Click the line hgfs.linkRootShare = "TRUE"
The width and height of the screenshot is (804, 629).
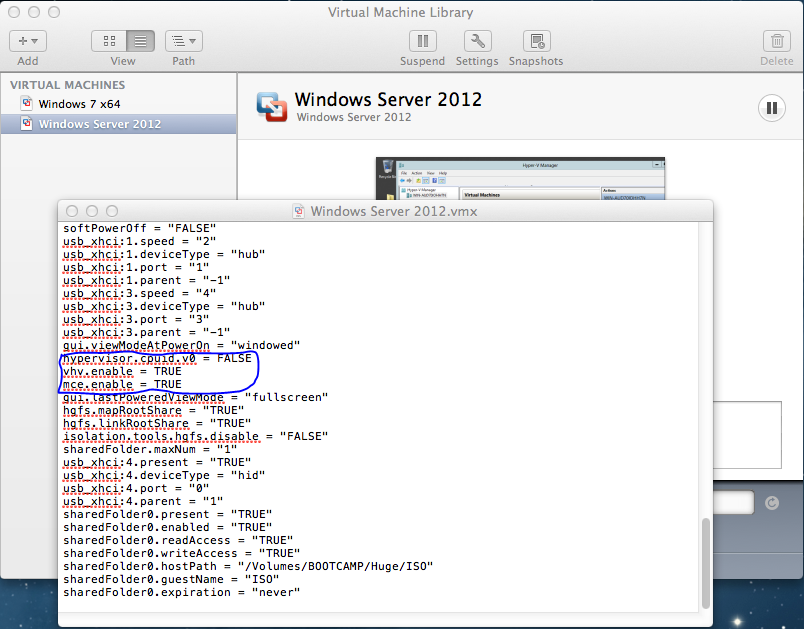[157, 423]
